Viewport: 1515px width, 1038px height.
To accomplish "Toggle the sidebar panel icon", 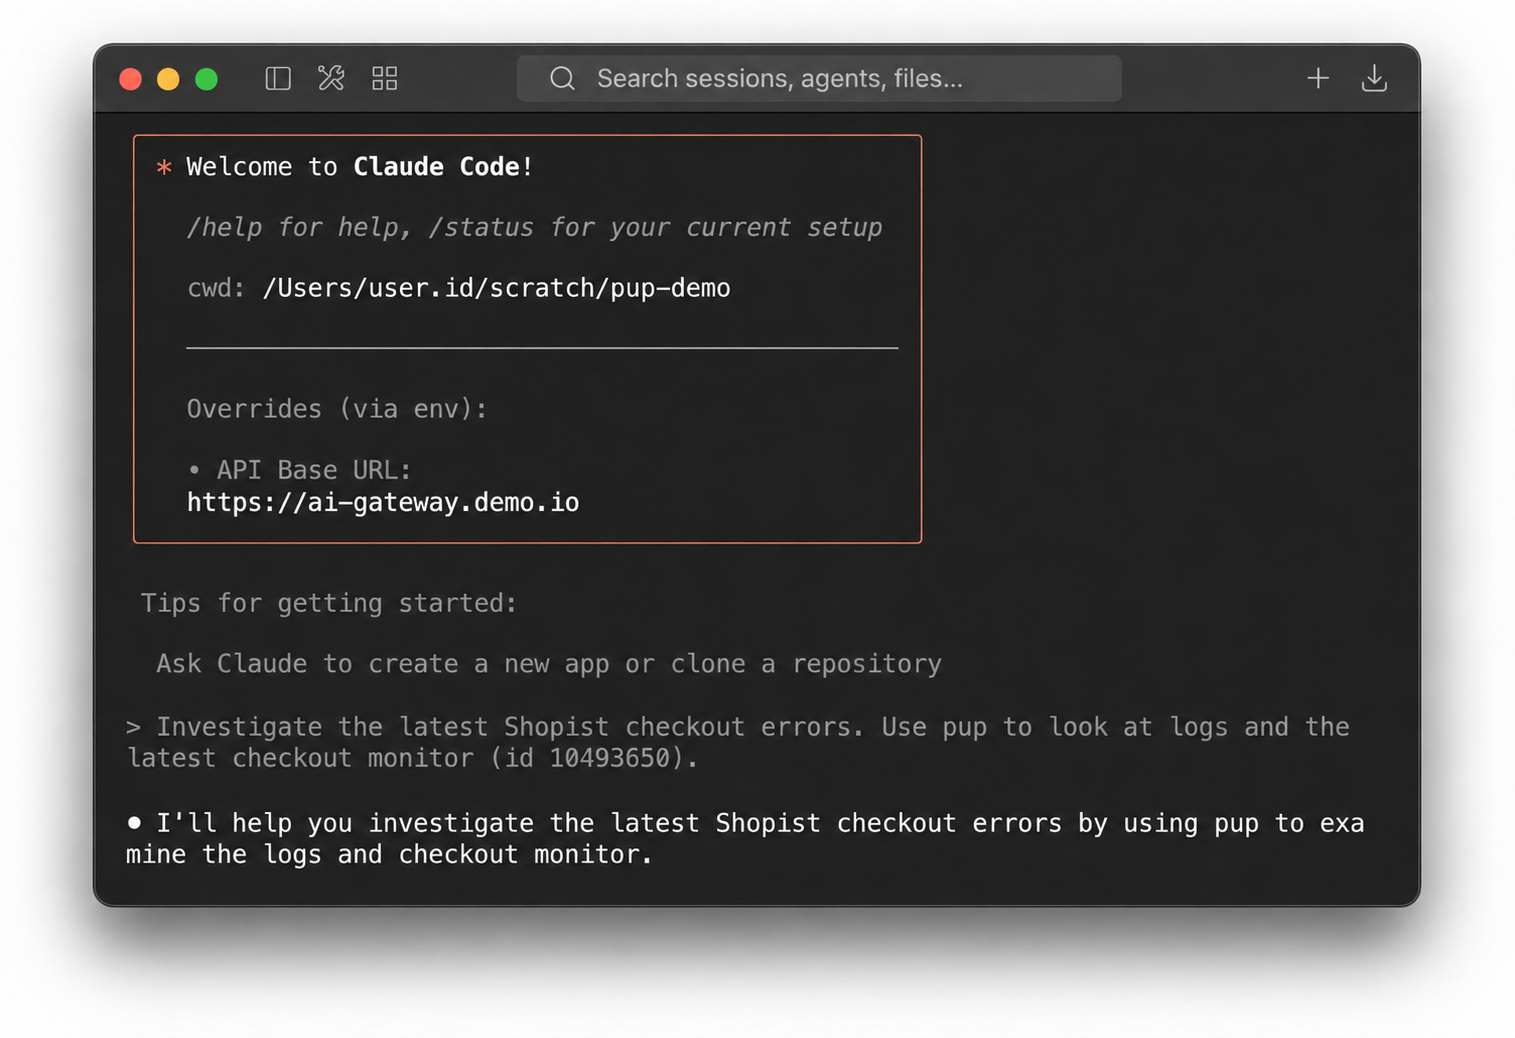I will 278,78.
